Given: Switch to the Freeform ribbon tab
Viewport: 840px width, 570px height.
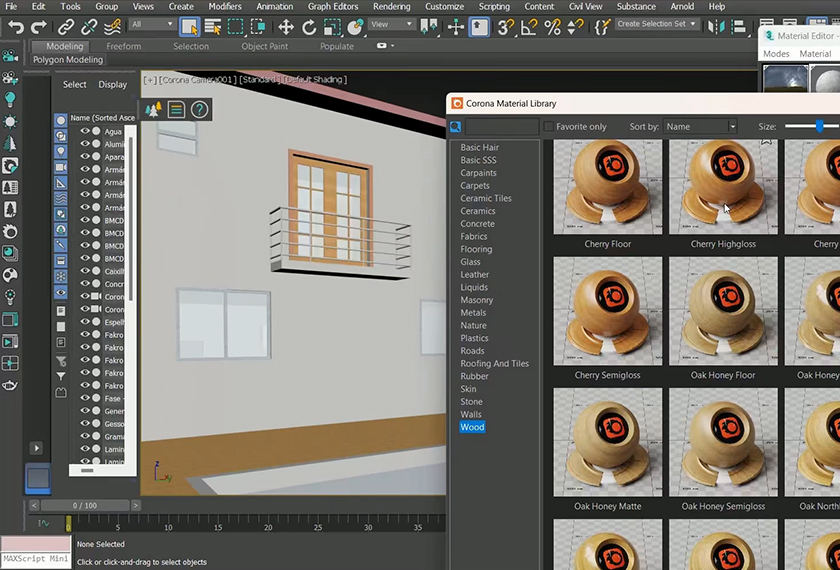Looking at the screenshot, I should (124, 46).
